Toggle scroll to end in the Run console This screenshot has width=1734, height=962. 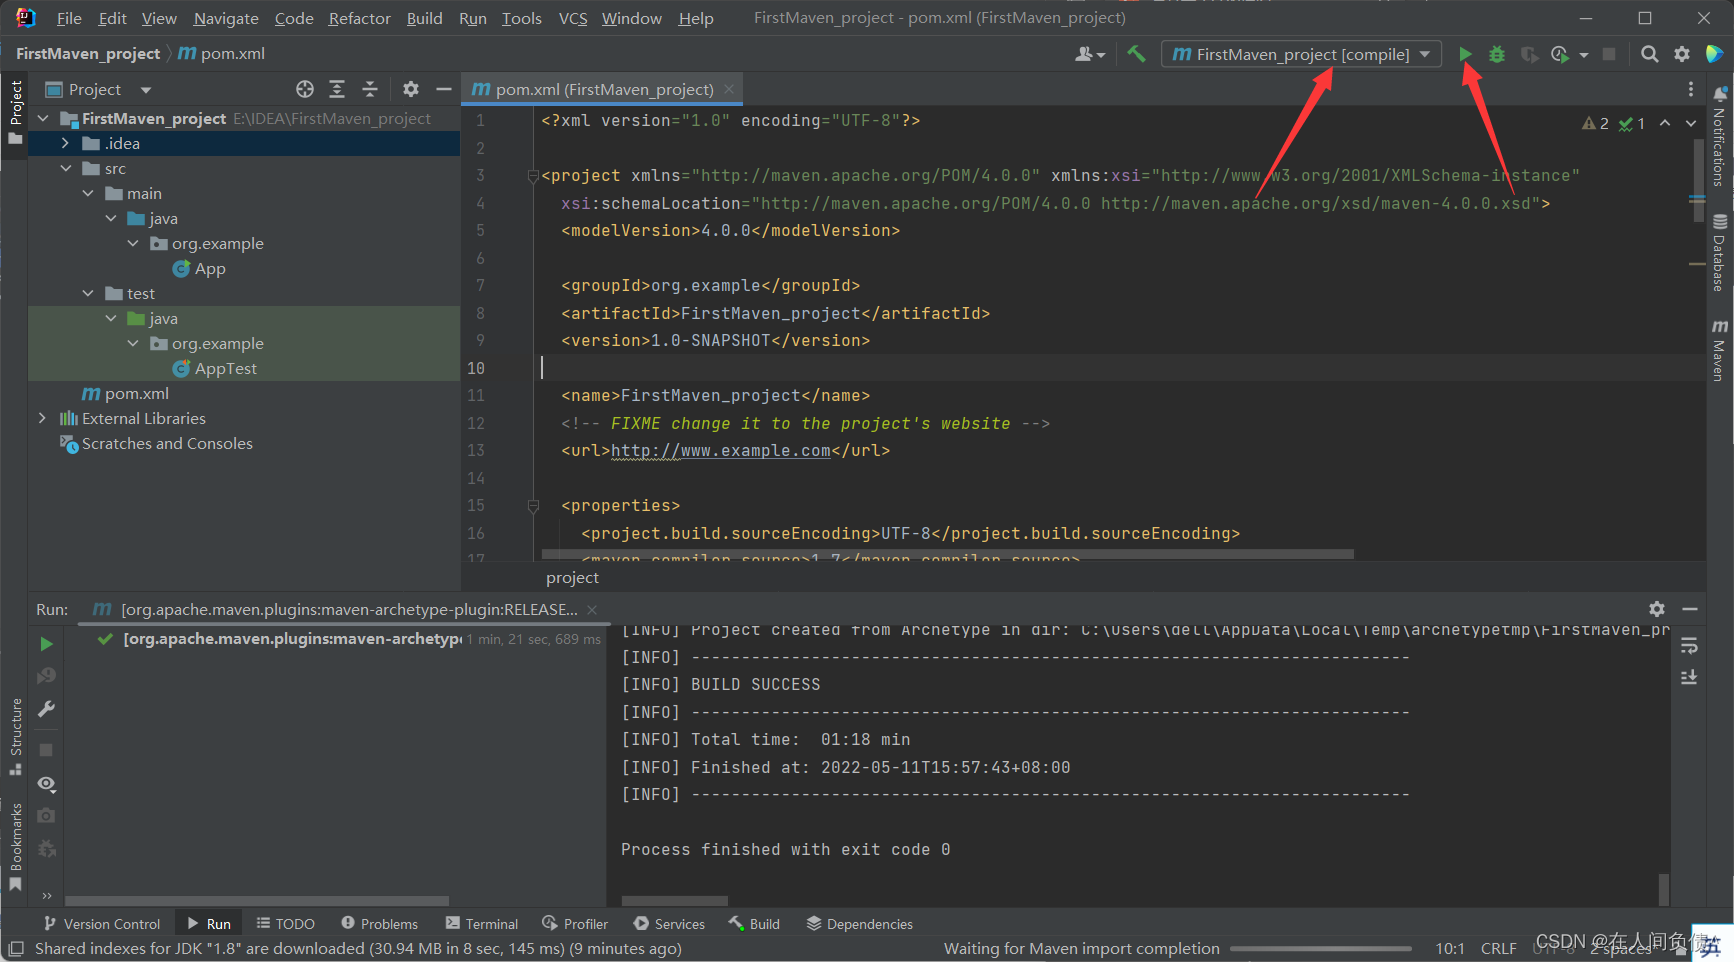[x=1689, y=677]
